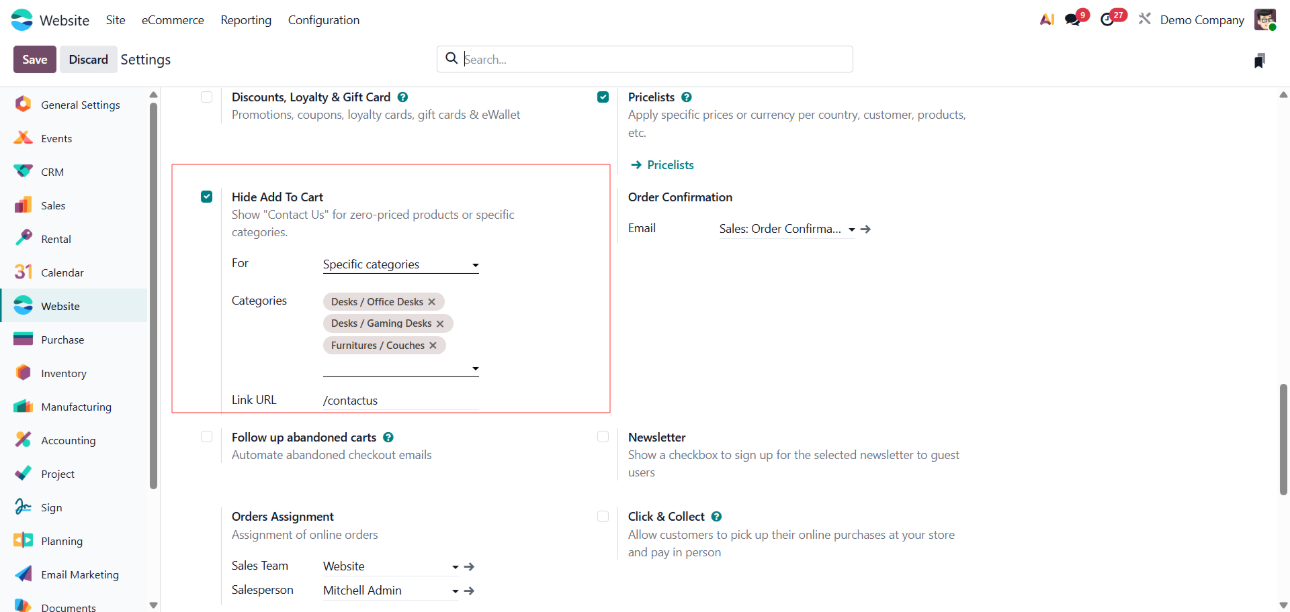Remove the Desks / Office Desks tag
Screen dimensions: 1290x612
[432, 302]
